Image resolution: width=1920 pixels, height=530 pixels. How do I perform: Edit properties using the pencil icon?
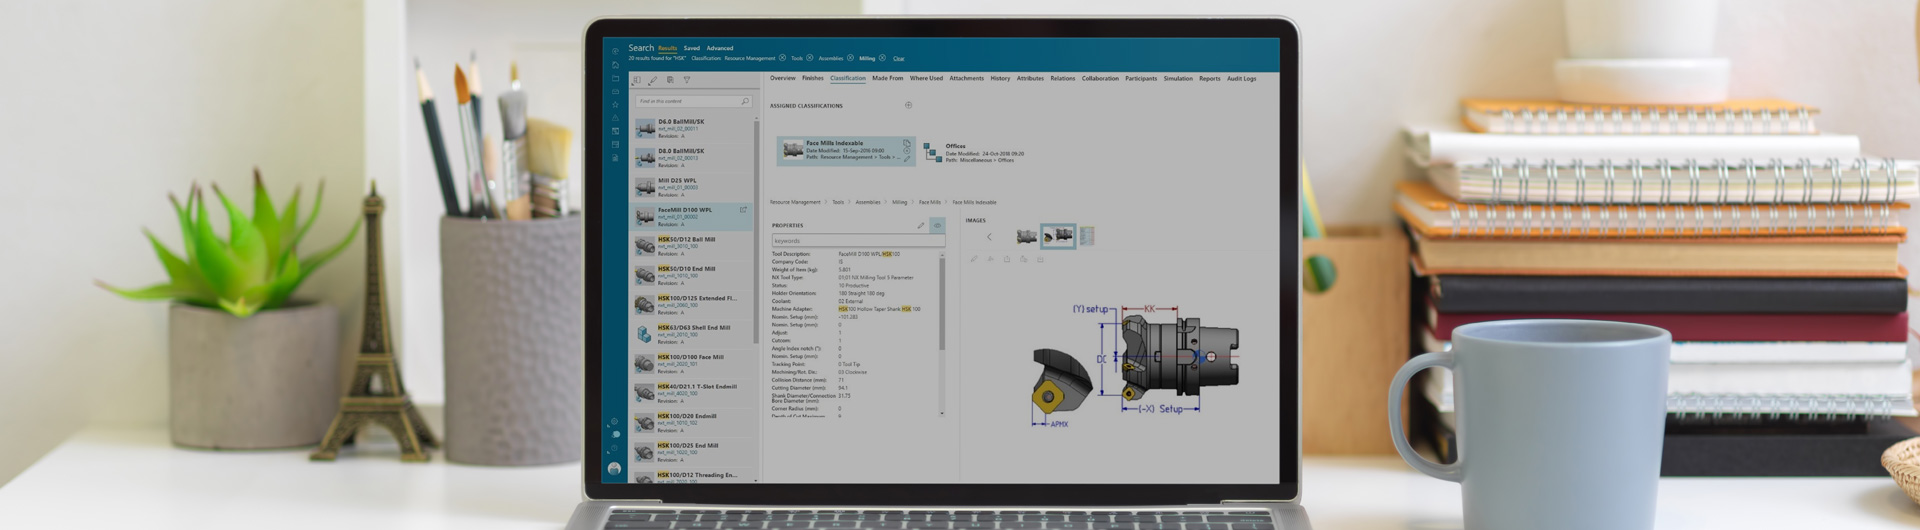pyautogui.click(x=921, y=226)
